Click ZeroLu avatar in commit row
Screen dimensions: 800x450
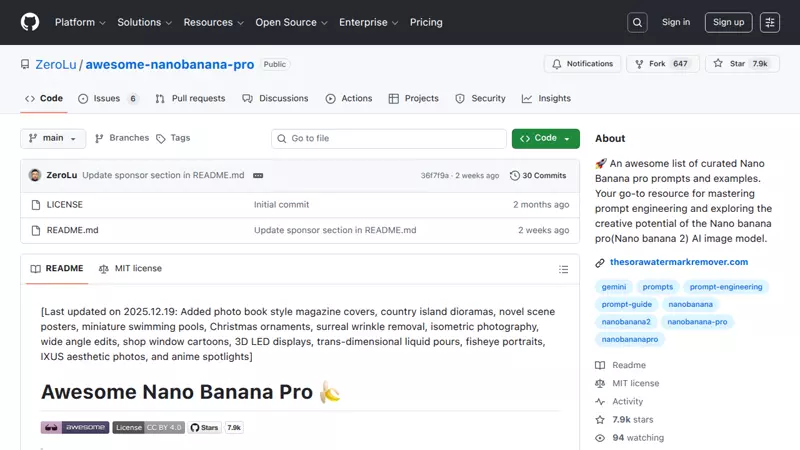[x=35, y=176]
